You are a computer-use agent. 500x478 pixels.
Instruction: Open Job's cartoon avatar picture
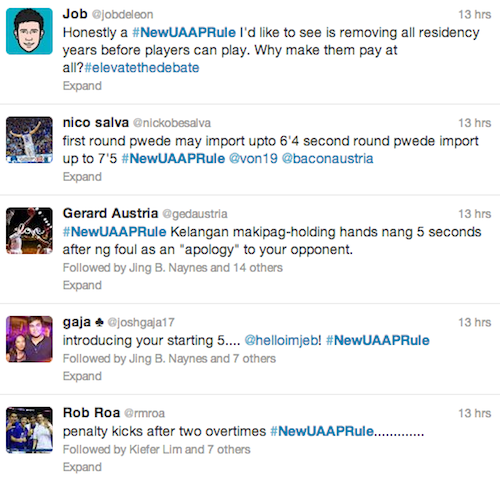(x=29, y=31)
